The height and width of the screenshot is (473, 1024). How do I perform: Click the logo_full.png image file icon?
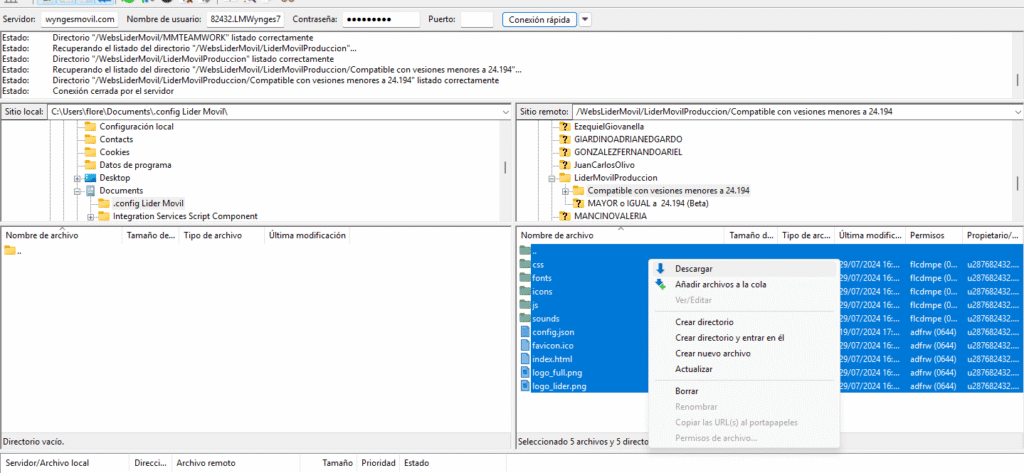click(x=526, y=372)
